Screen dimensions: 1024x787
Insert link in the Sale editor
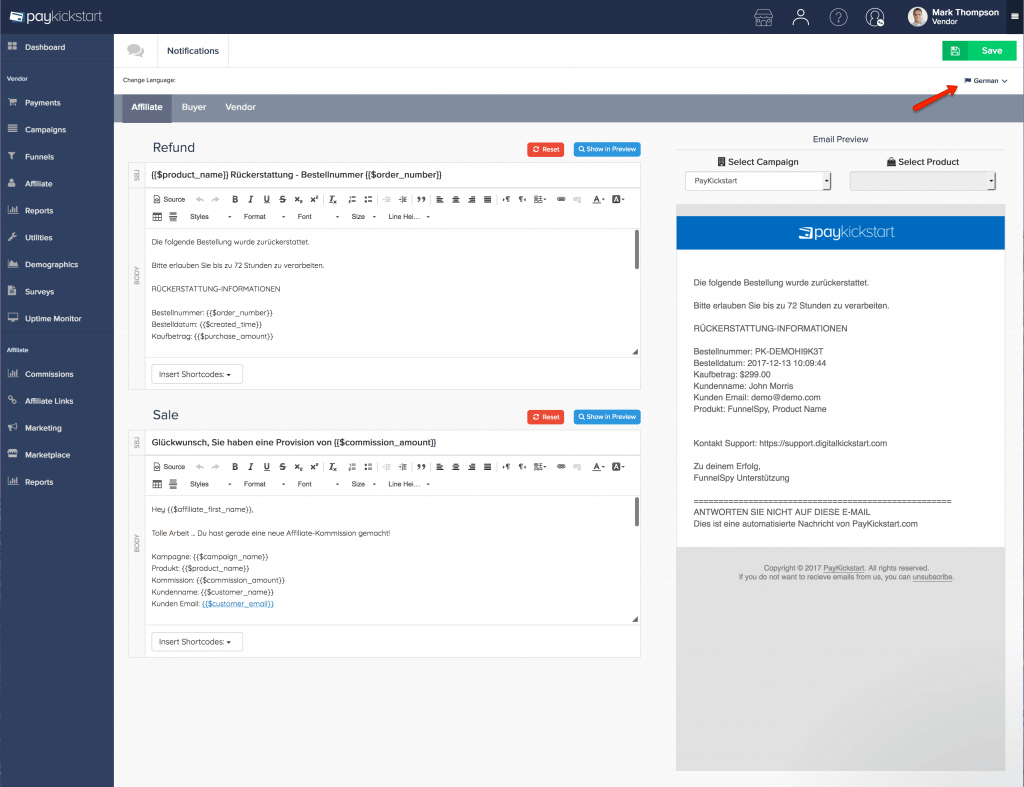point(561,467)
